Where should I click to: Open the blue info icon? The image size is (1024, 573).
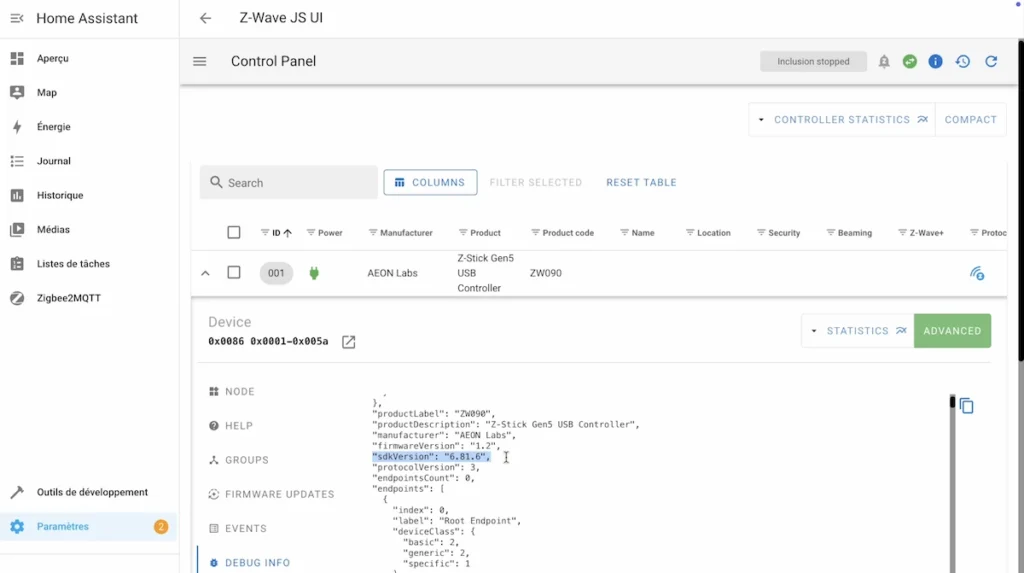(x=936, y=61)
